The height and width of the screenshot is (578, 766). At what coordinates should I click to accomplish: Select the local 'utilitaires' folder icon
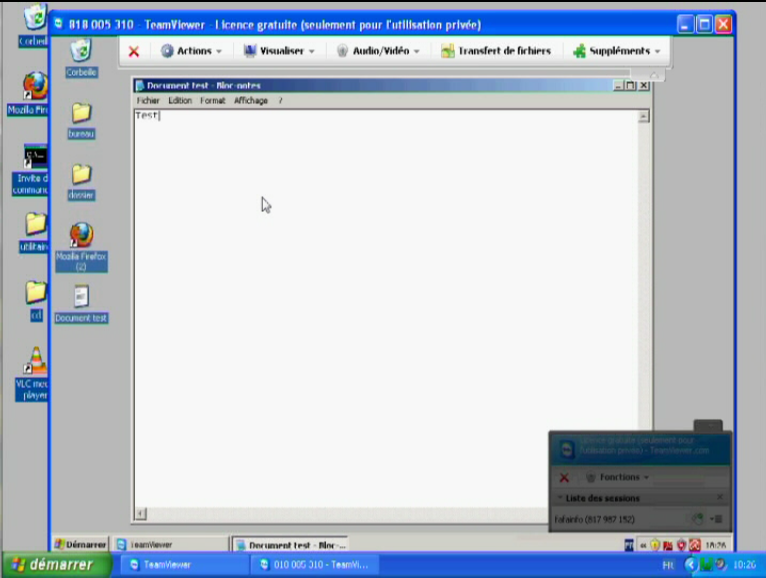33,233
